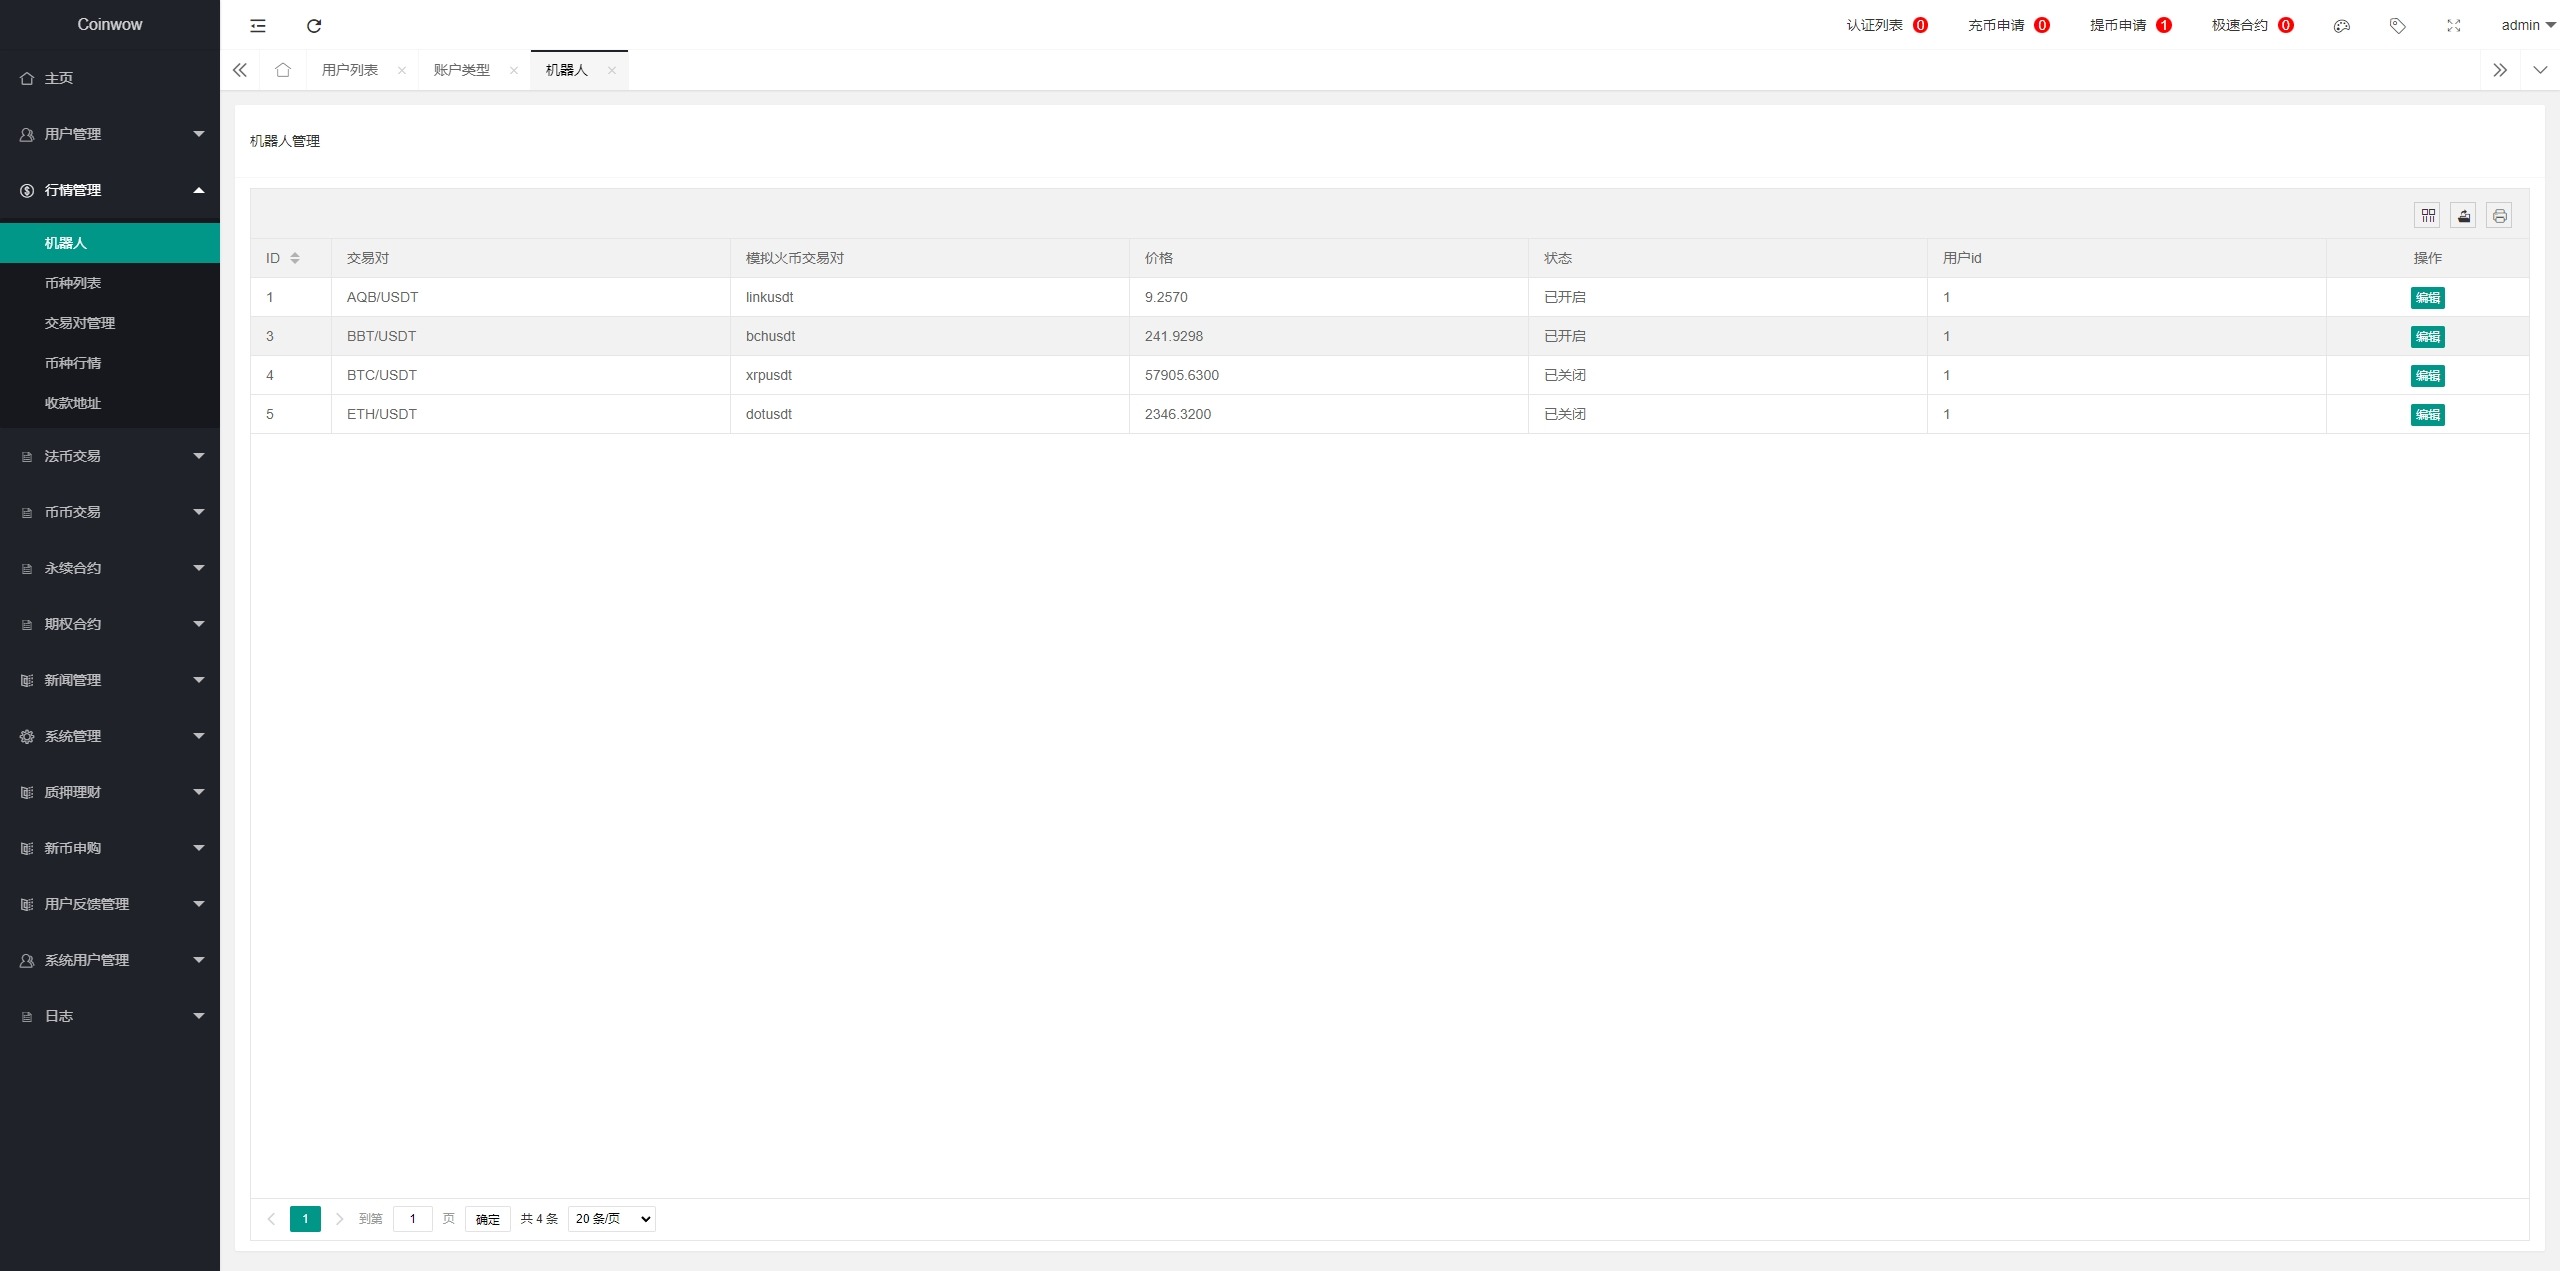Open the theme palette icon
Screen dimensions: 2560x1271
click(2341, 26)
